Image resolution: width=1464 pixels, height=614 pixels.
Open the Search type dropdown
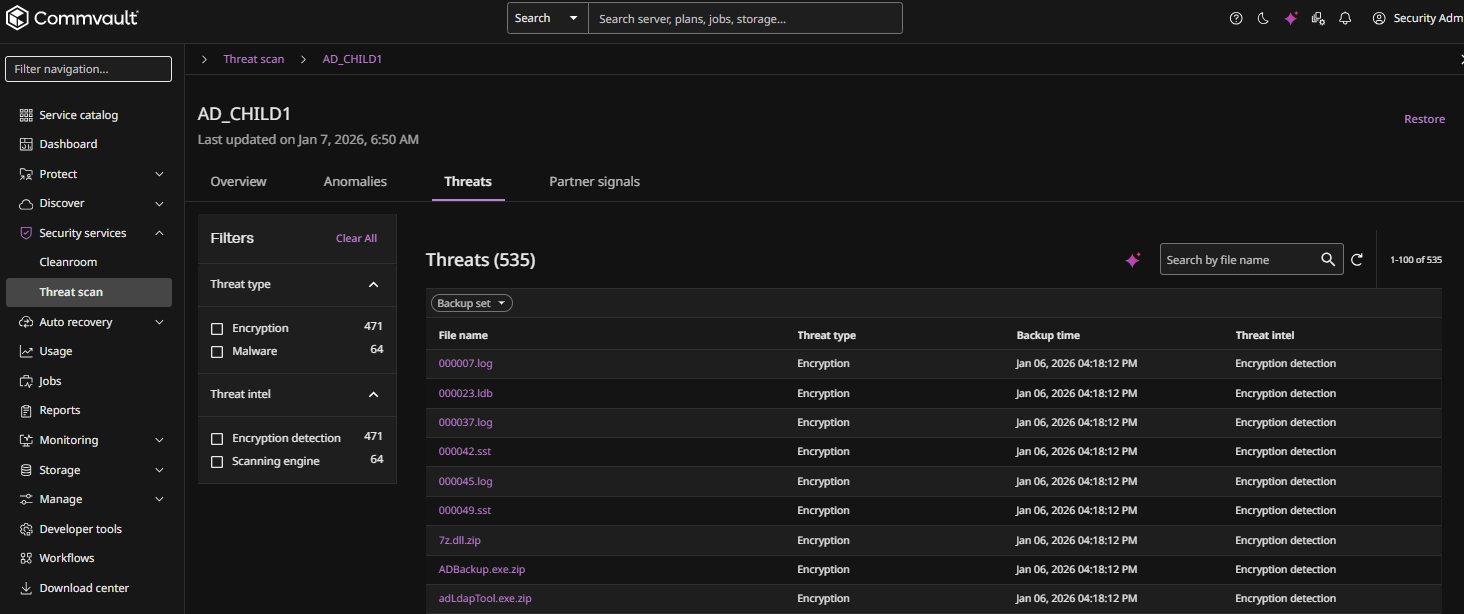pos(547,18)
